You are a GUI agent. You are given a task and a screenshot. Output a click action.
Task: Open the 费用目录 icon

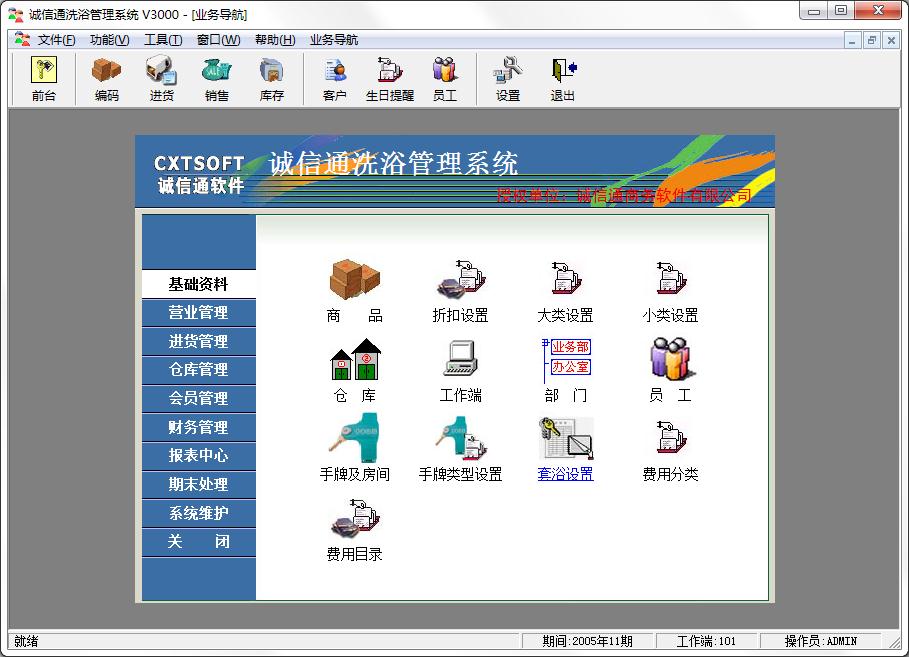[x=355, y=517]
